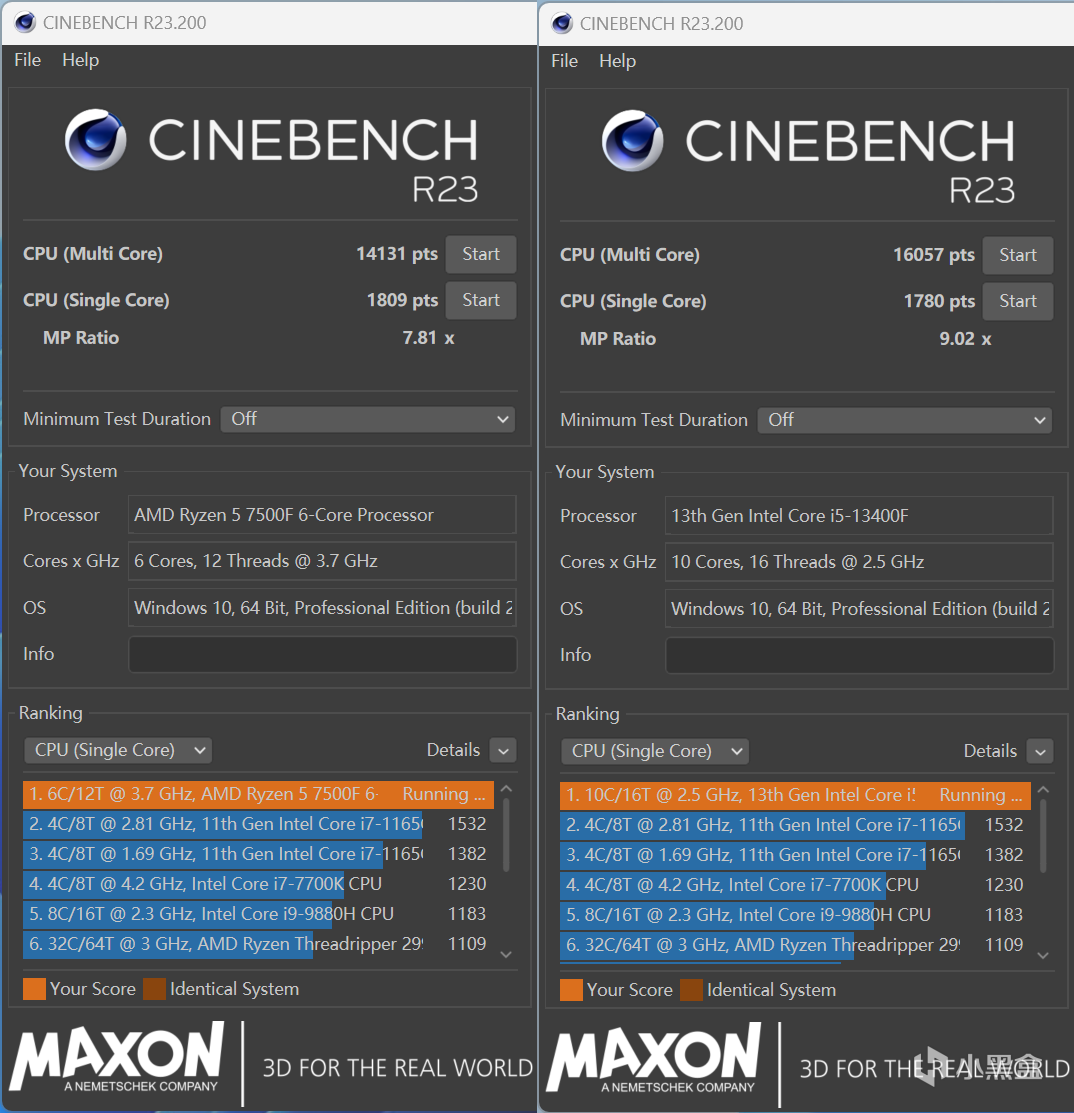Click right ranking list scroll up arrow
The width and height of the screenshot is (1074, 1113).
click(x=1043, y=789)
